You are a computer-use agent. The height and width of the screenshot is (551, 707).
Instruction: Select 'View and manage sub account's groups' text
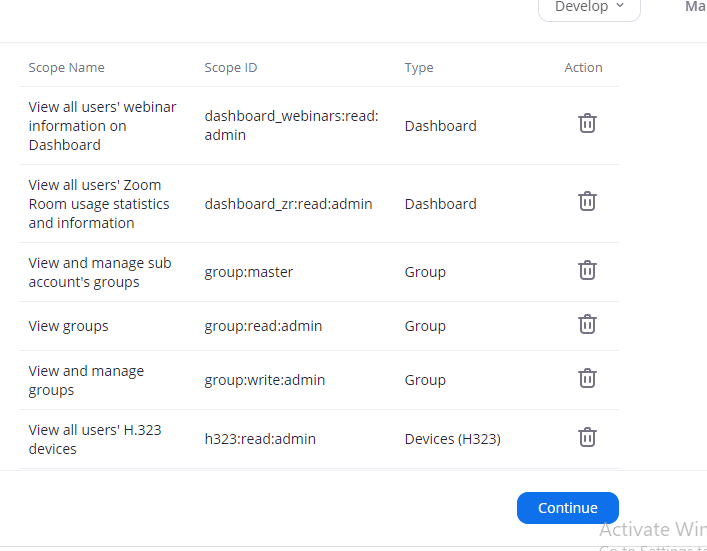[99, 272]
